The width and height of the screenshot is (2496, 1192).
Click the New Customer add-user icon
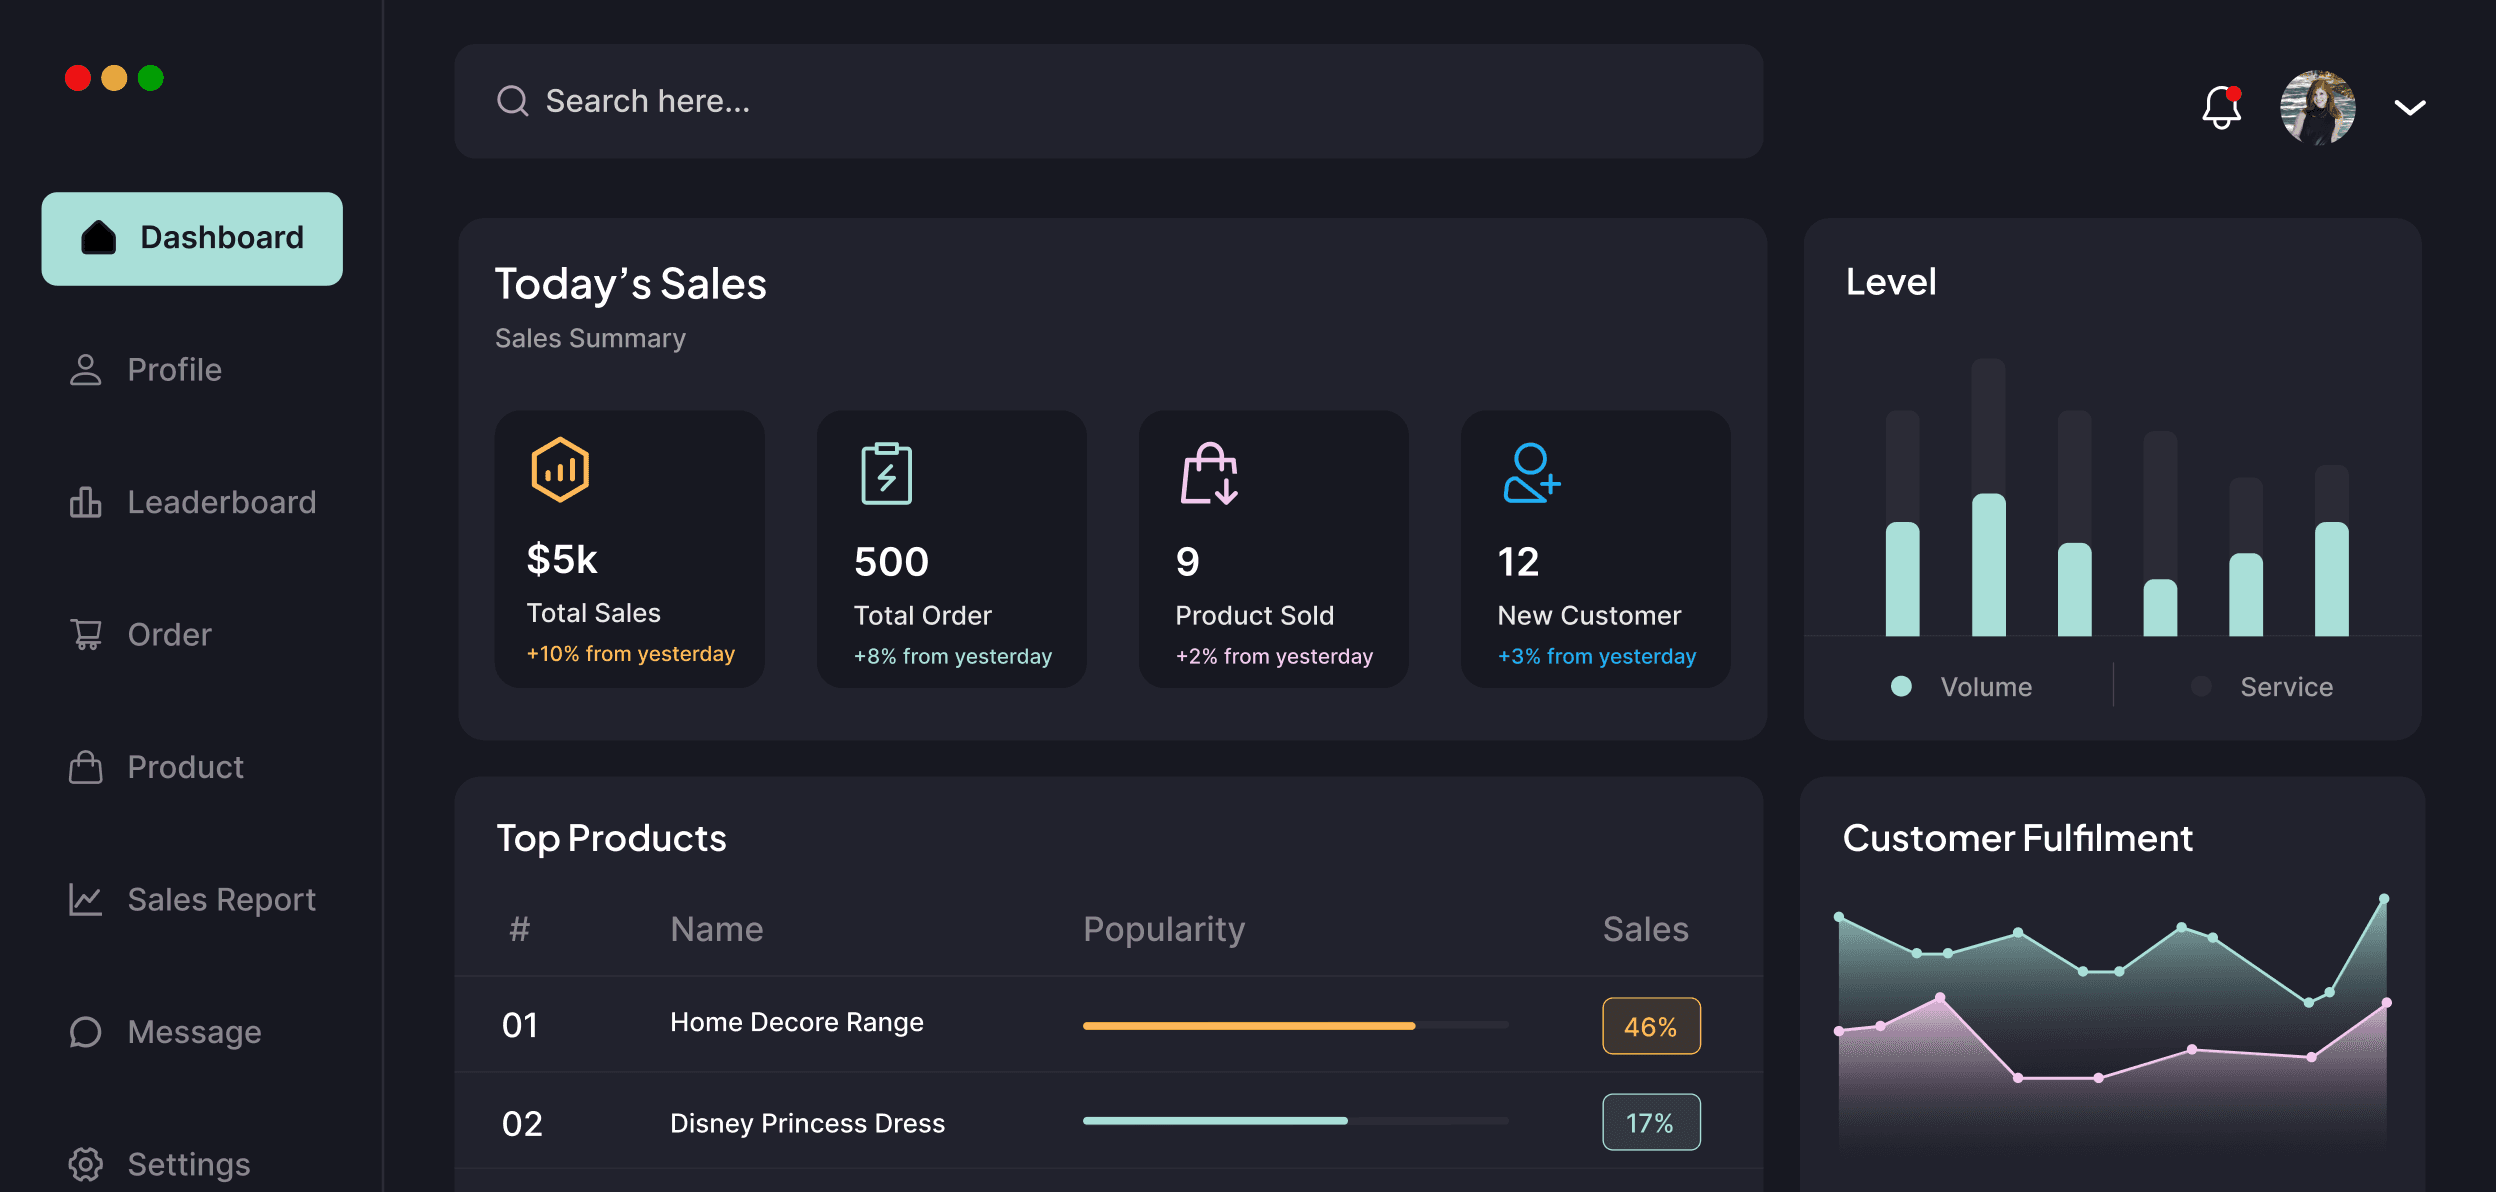tap(1531, 474)
